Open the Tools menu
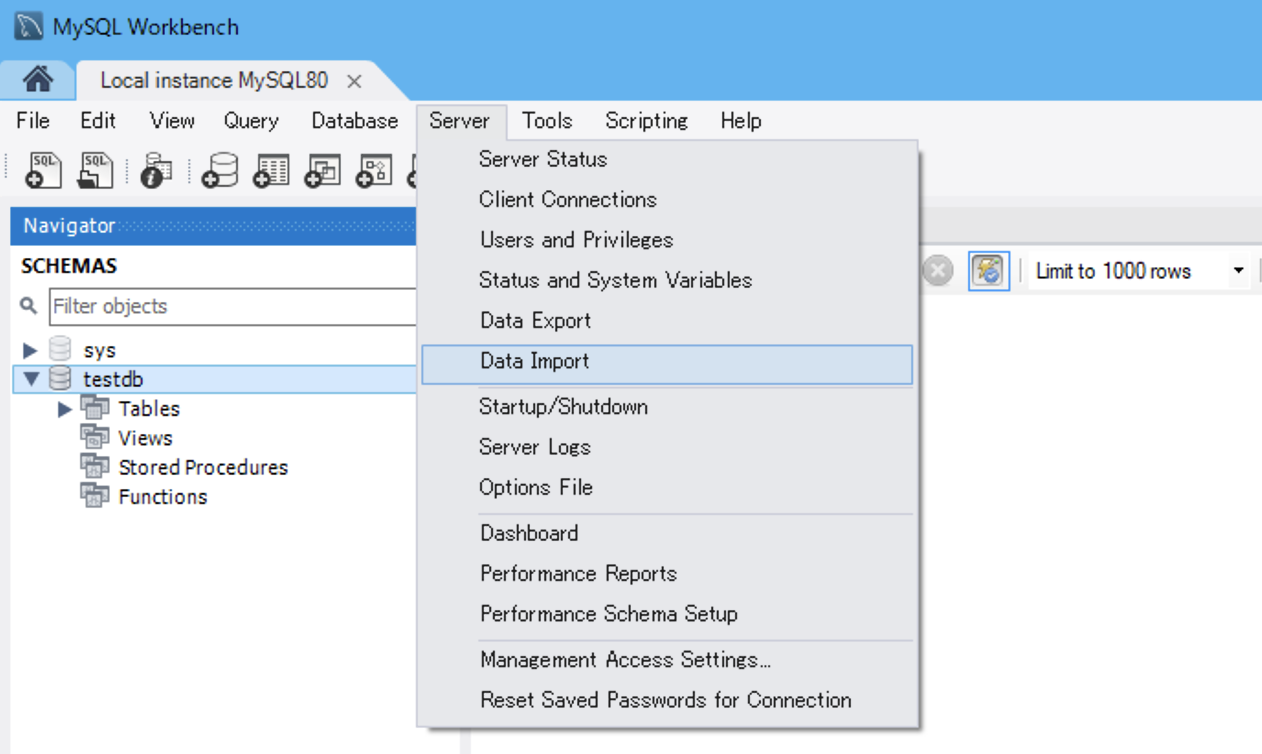The height and width of the screenshot is (754, 1262). point(547,121)
